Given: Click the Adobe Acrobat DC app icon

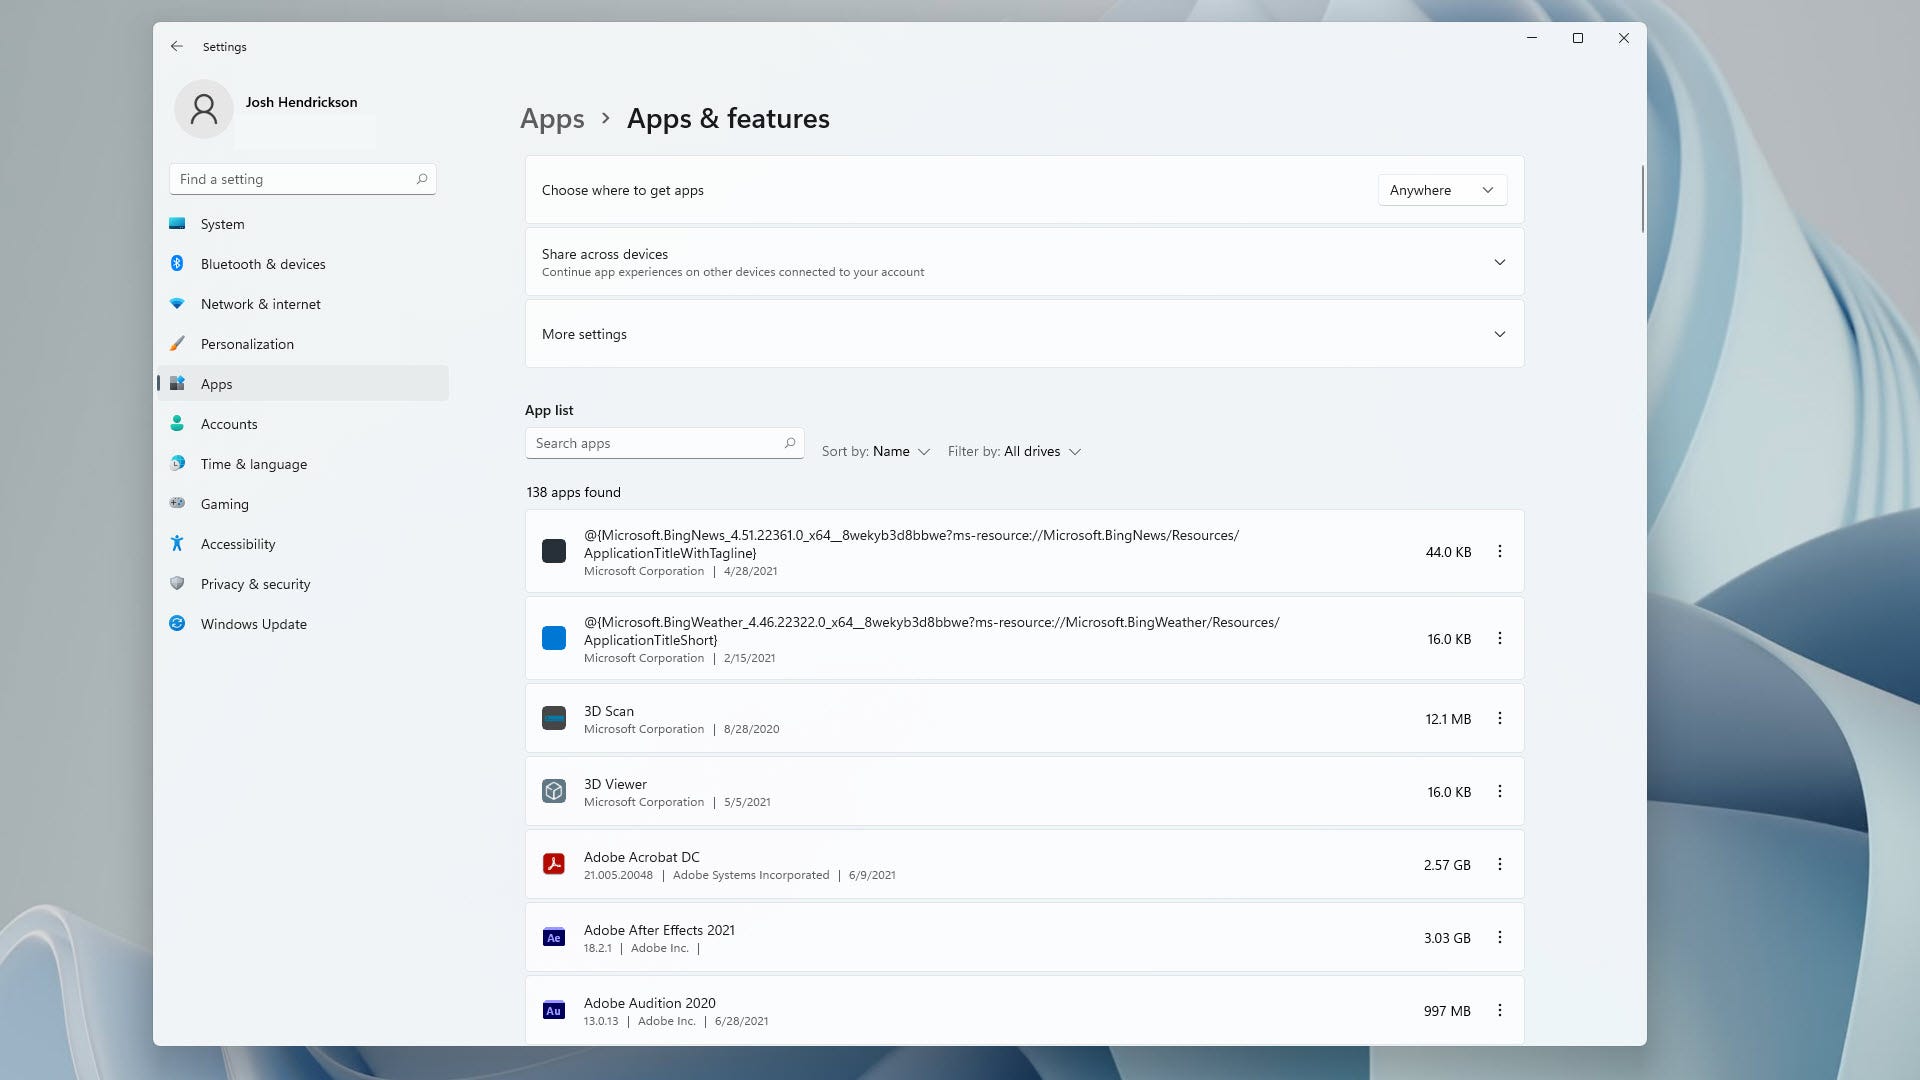Looking at the screenshot, I should pyautogui.click(x=554, y=864).
